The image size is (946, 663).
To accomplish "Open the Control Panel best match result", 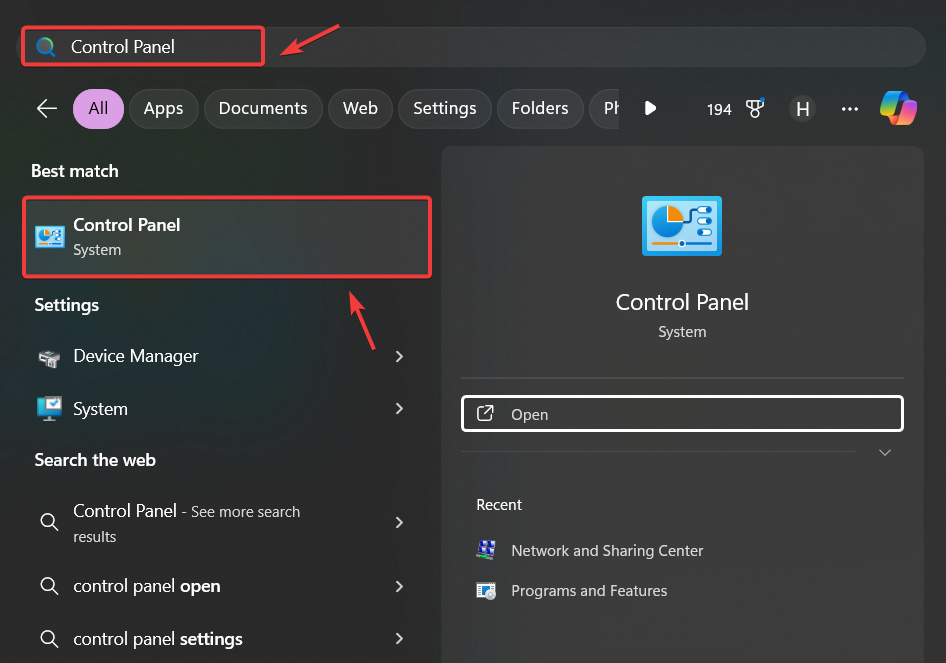I will pyautogui.click(x=227, y=236).
